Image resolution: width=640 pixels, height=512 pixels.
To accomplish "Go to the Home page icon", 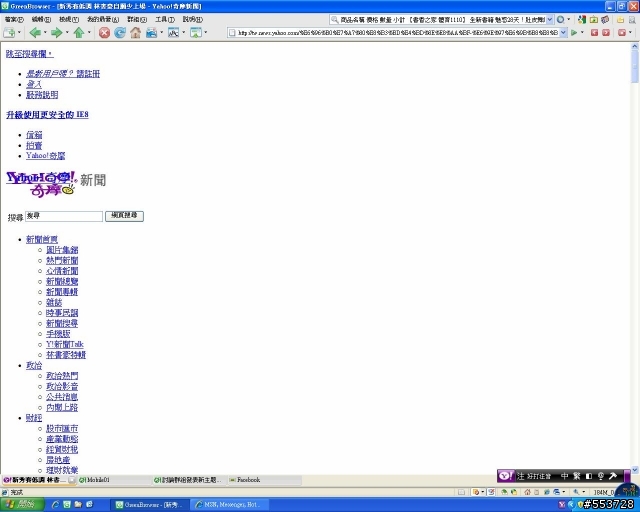I will point(136,33).
